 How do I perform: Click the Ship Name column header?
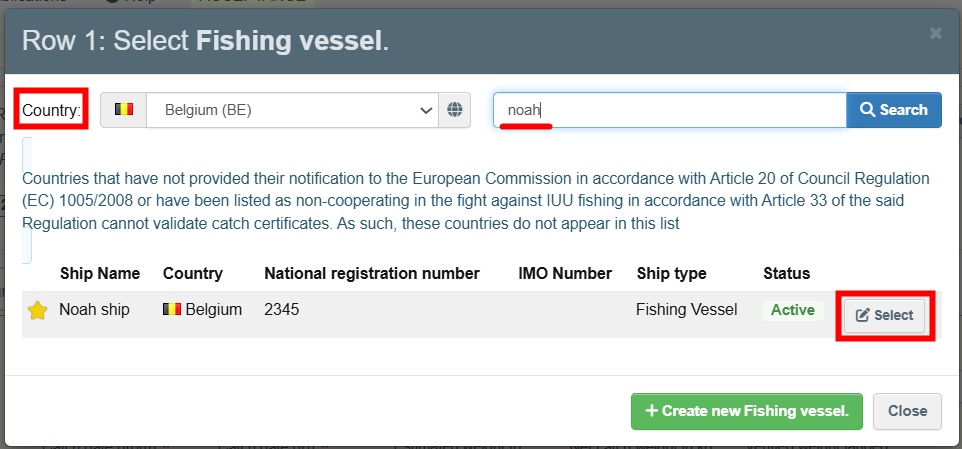click(x=100, y=273)
